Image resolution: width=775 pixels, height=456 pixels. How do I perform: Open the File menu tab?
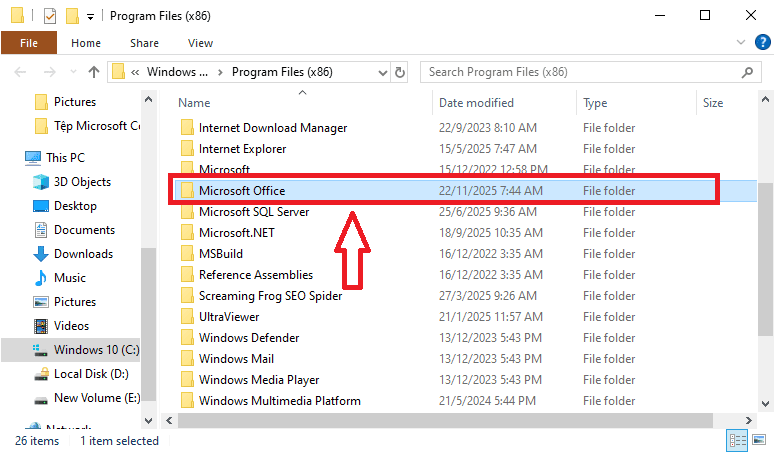tap(29, 43)
